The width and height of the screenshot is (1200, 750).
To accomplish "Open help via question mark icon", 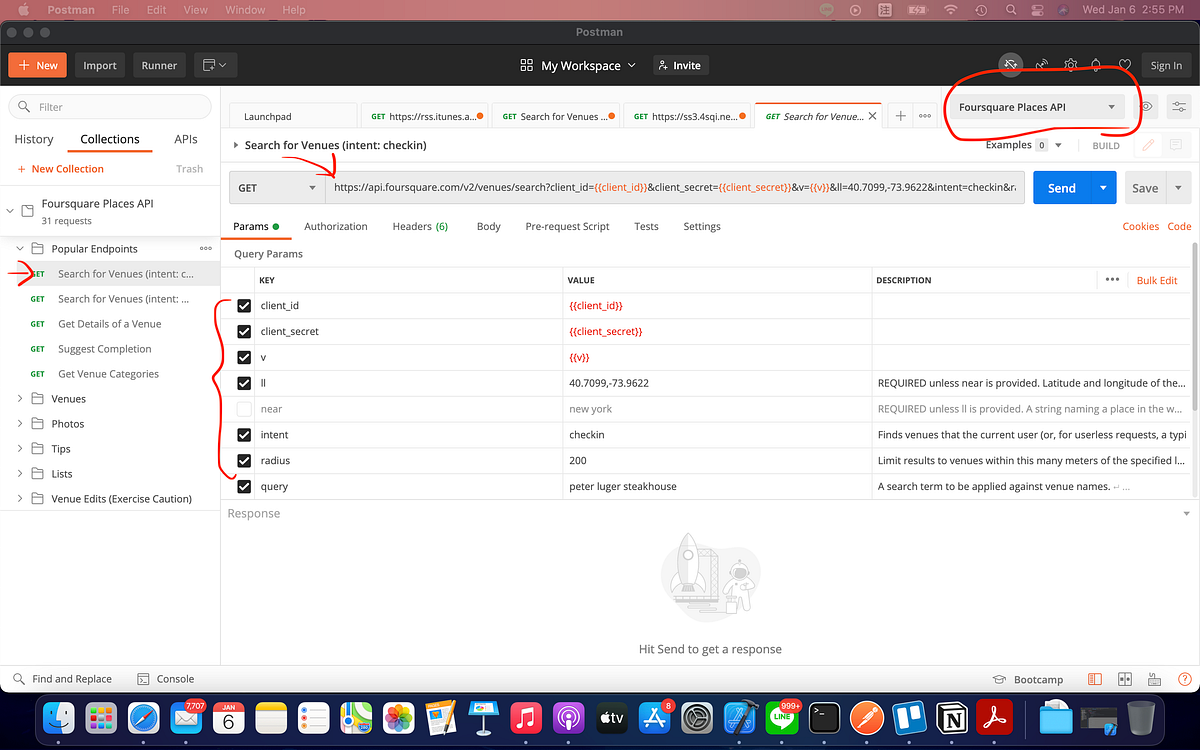I will pos(1184,679).
